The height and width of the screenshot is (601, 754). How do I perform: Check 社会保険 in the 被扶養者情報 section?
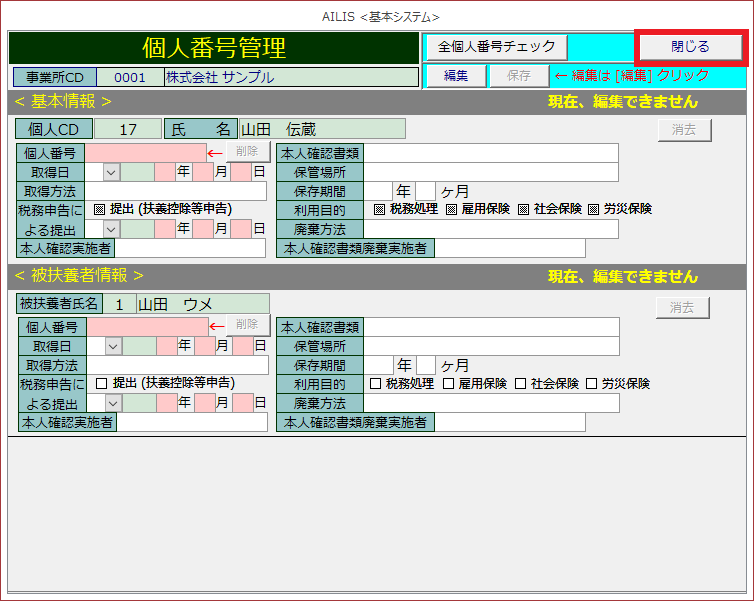pos(521,383)
